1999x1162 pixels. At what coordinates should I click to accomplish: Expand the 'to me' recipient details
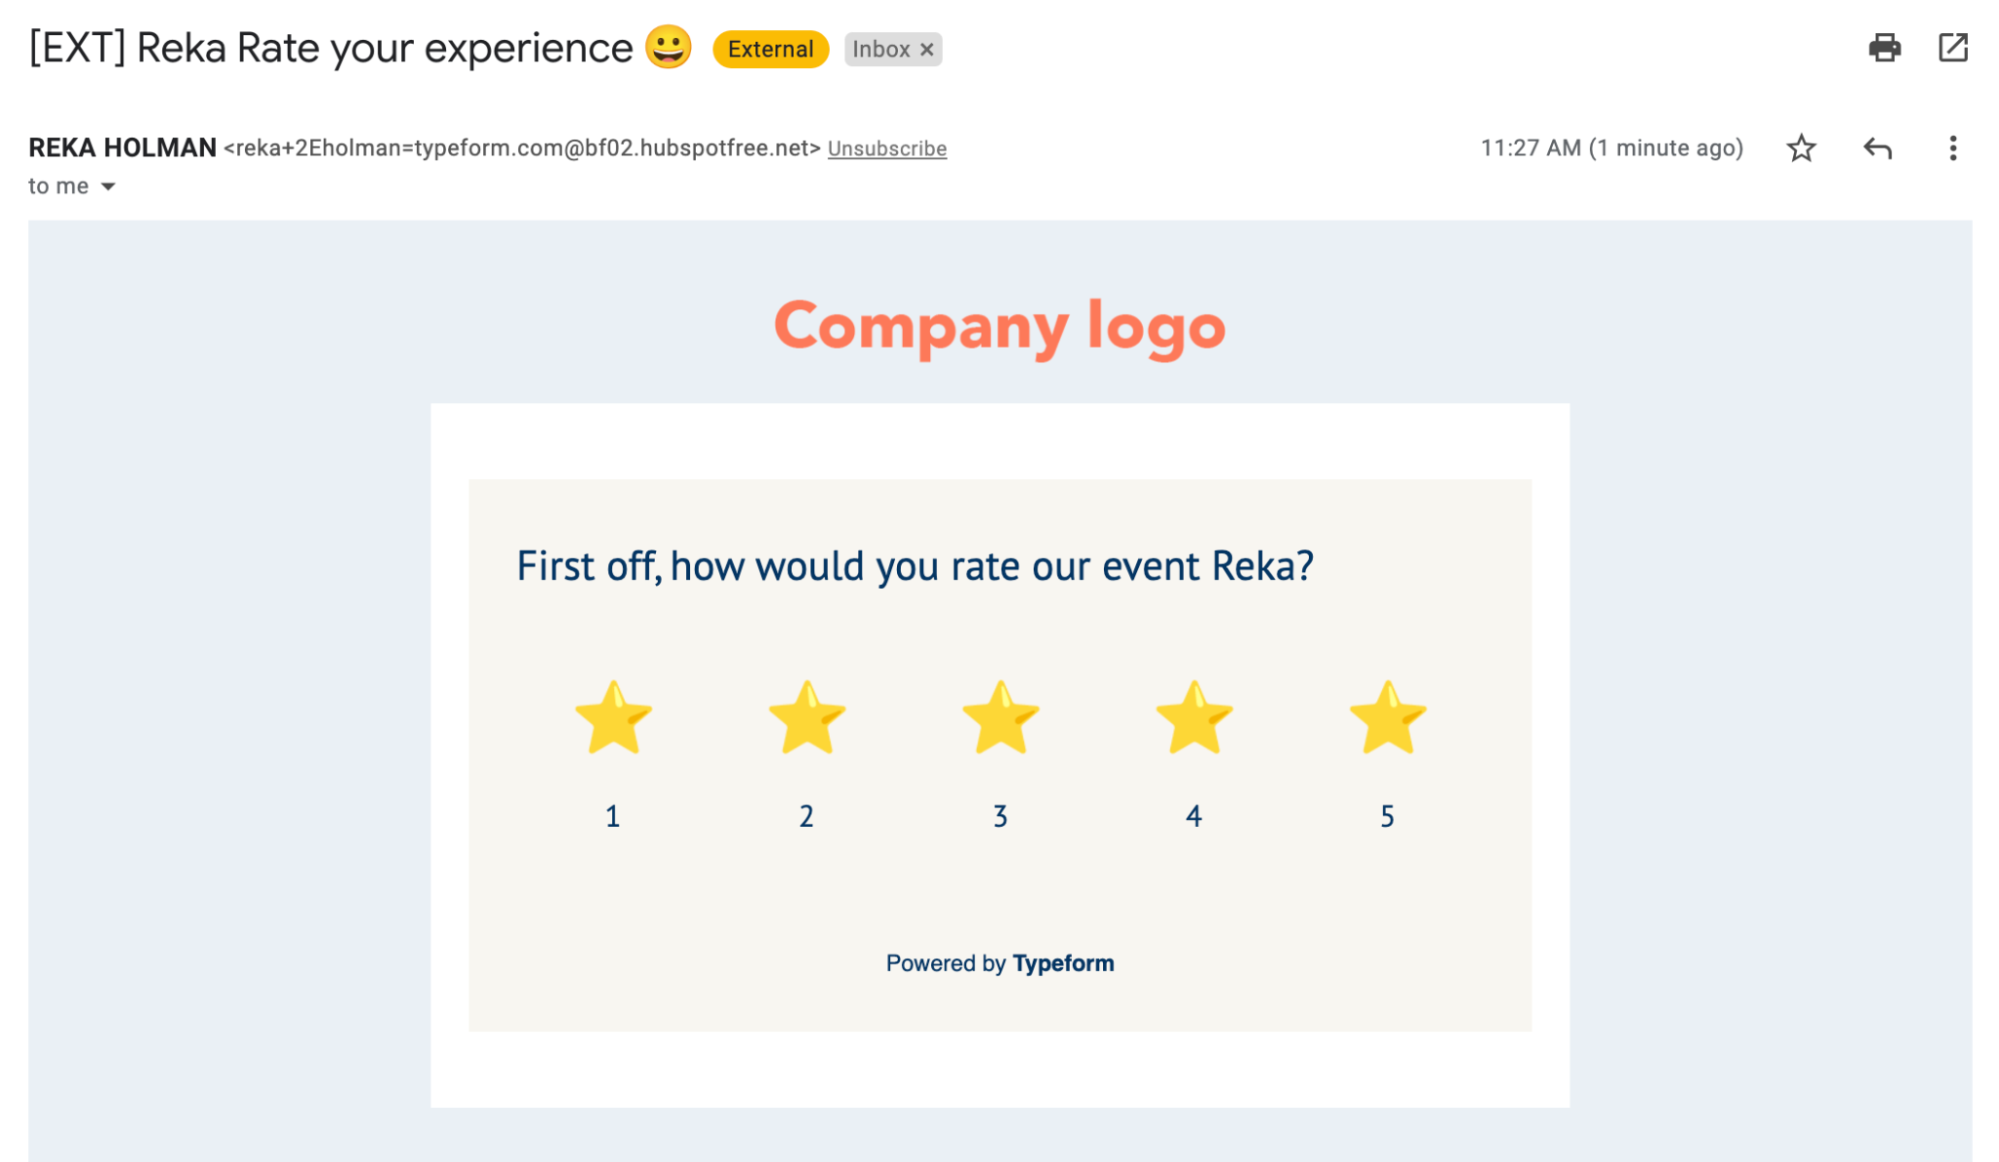[108, 187]
